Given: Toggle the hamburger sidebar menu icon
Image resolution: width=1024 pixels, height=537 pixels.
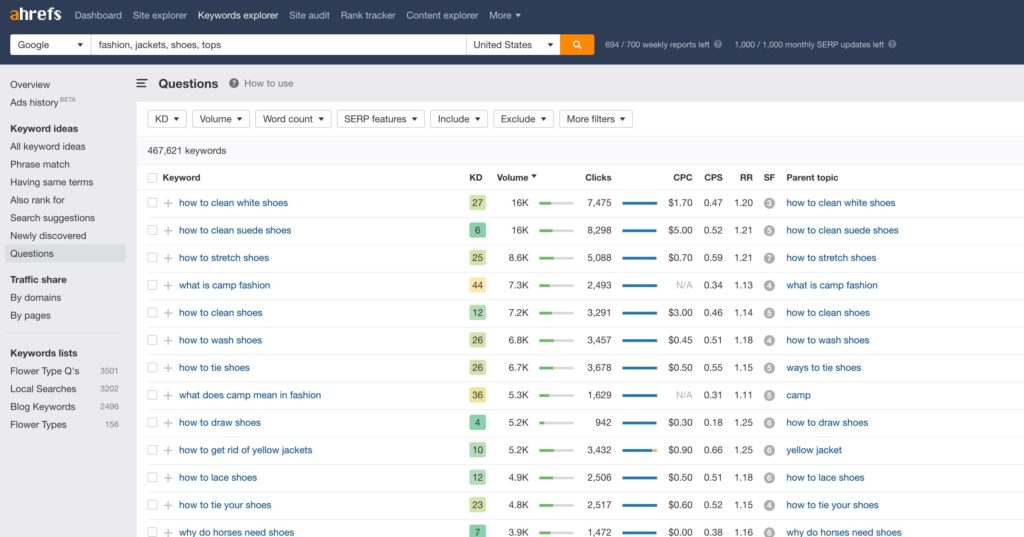Looking at the screenshot, I should click(x=142, y=83).
